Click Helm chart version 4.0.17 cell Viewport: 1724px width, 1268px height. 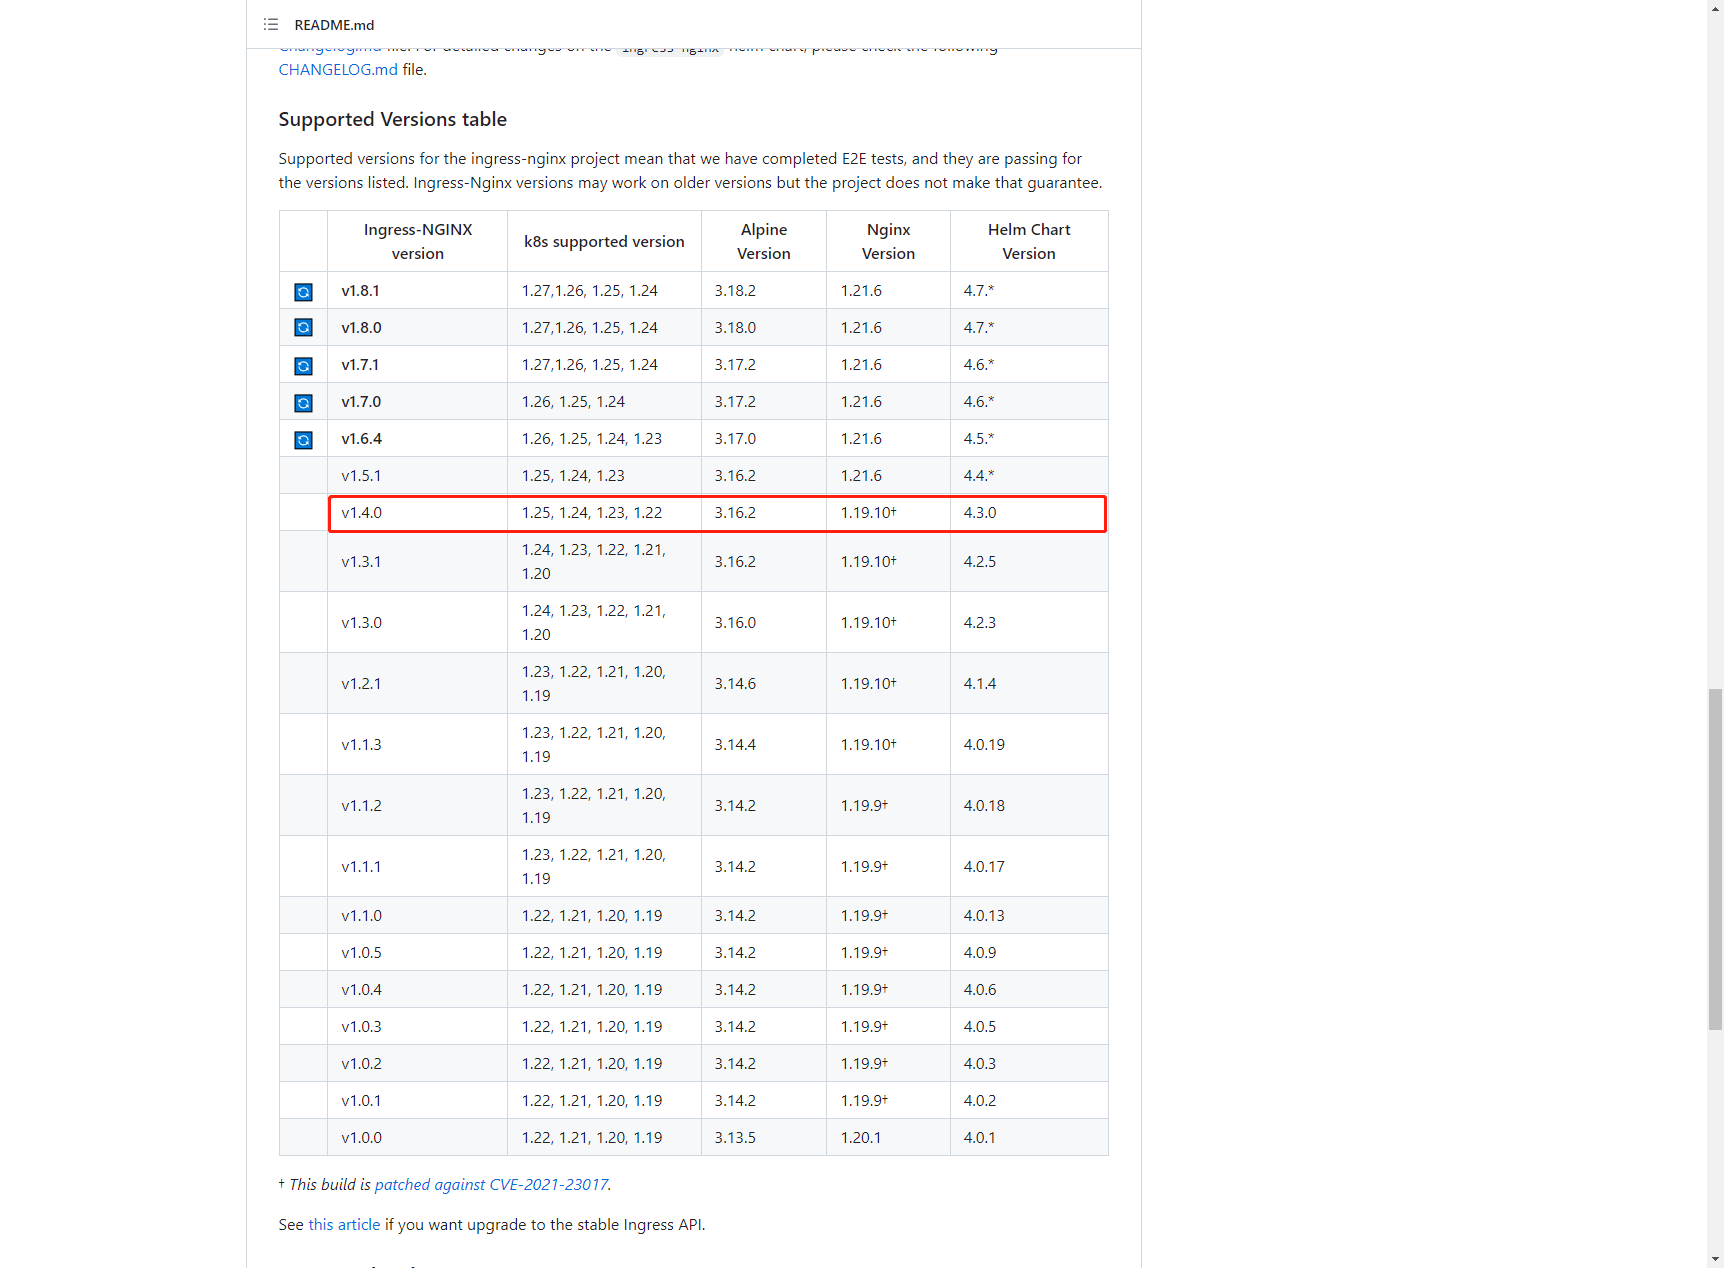click(1029, 867)
